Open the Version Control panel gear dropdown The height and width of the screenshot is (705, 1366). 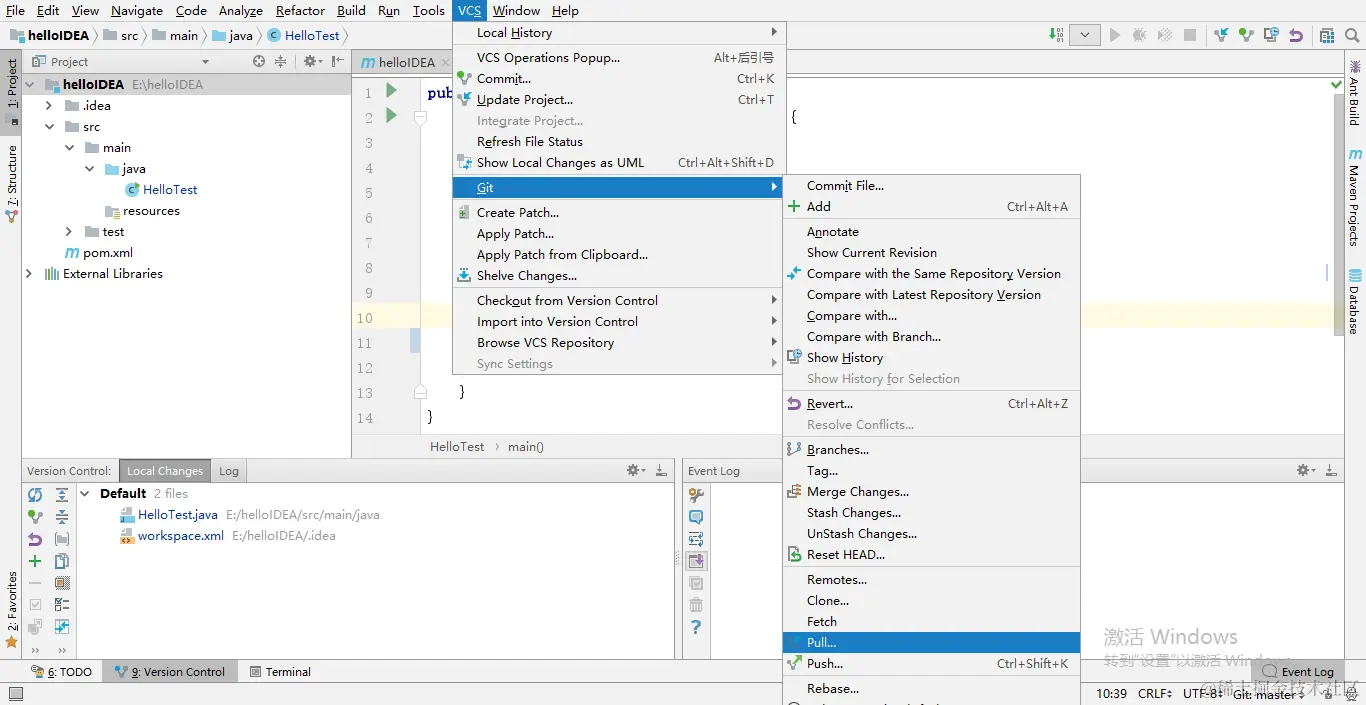[x=635, y=470]
